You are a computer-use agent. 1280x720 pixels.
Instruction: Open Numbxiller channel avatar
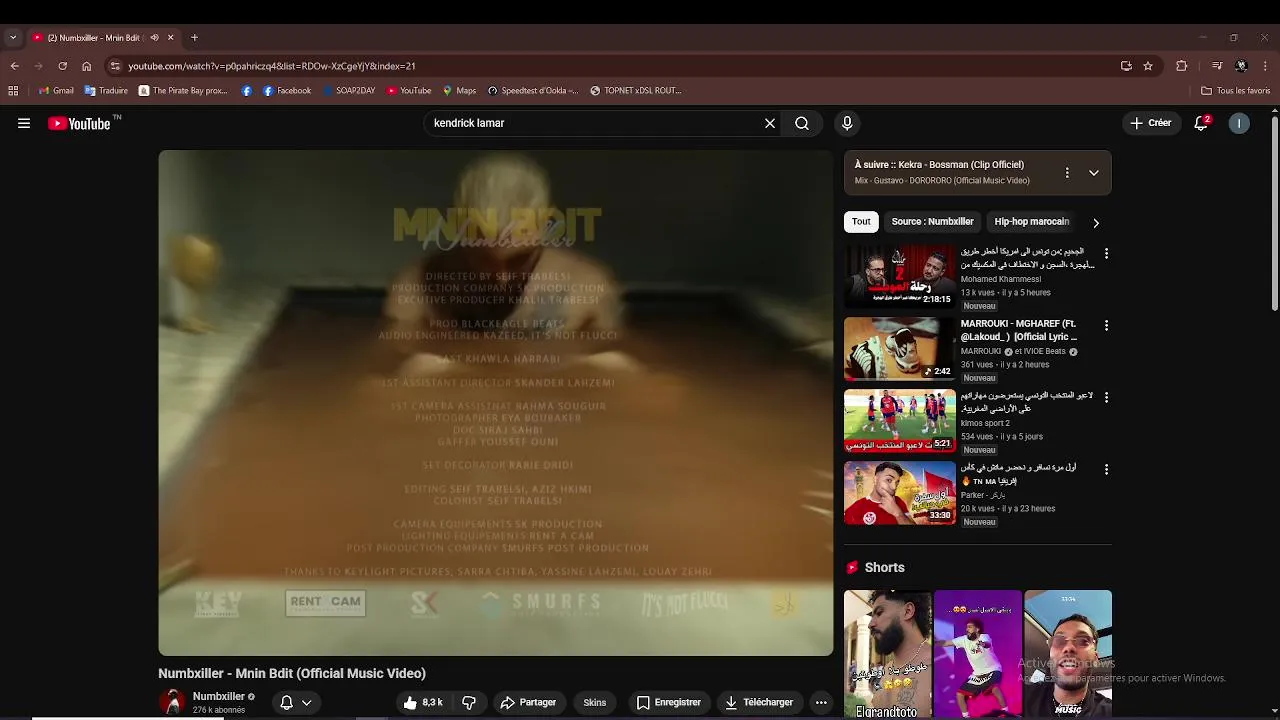(x=173, y=702)
